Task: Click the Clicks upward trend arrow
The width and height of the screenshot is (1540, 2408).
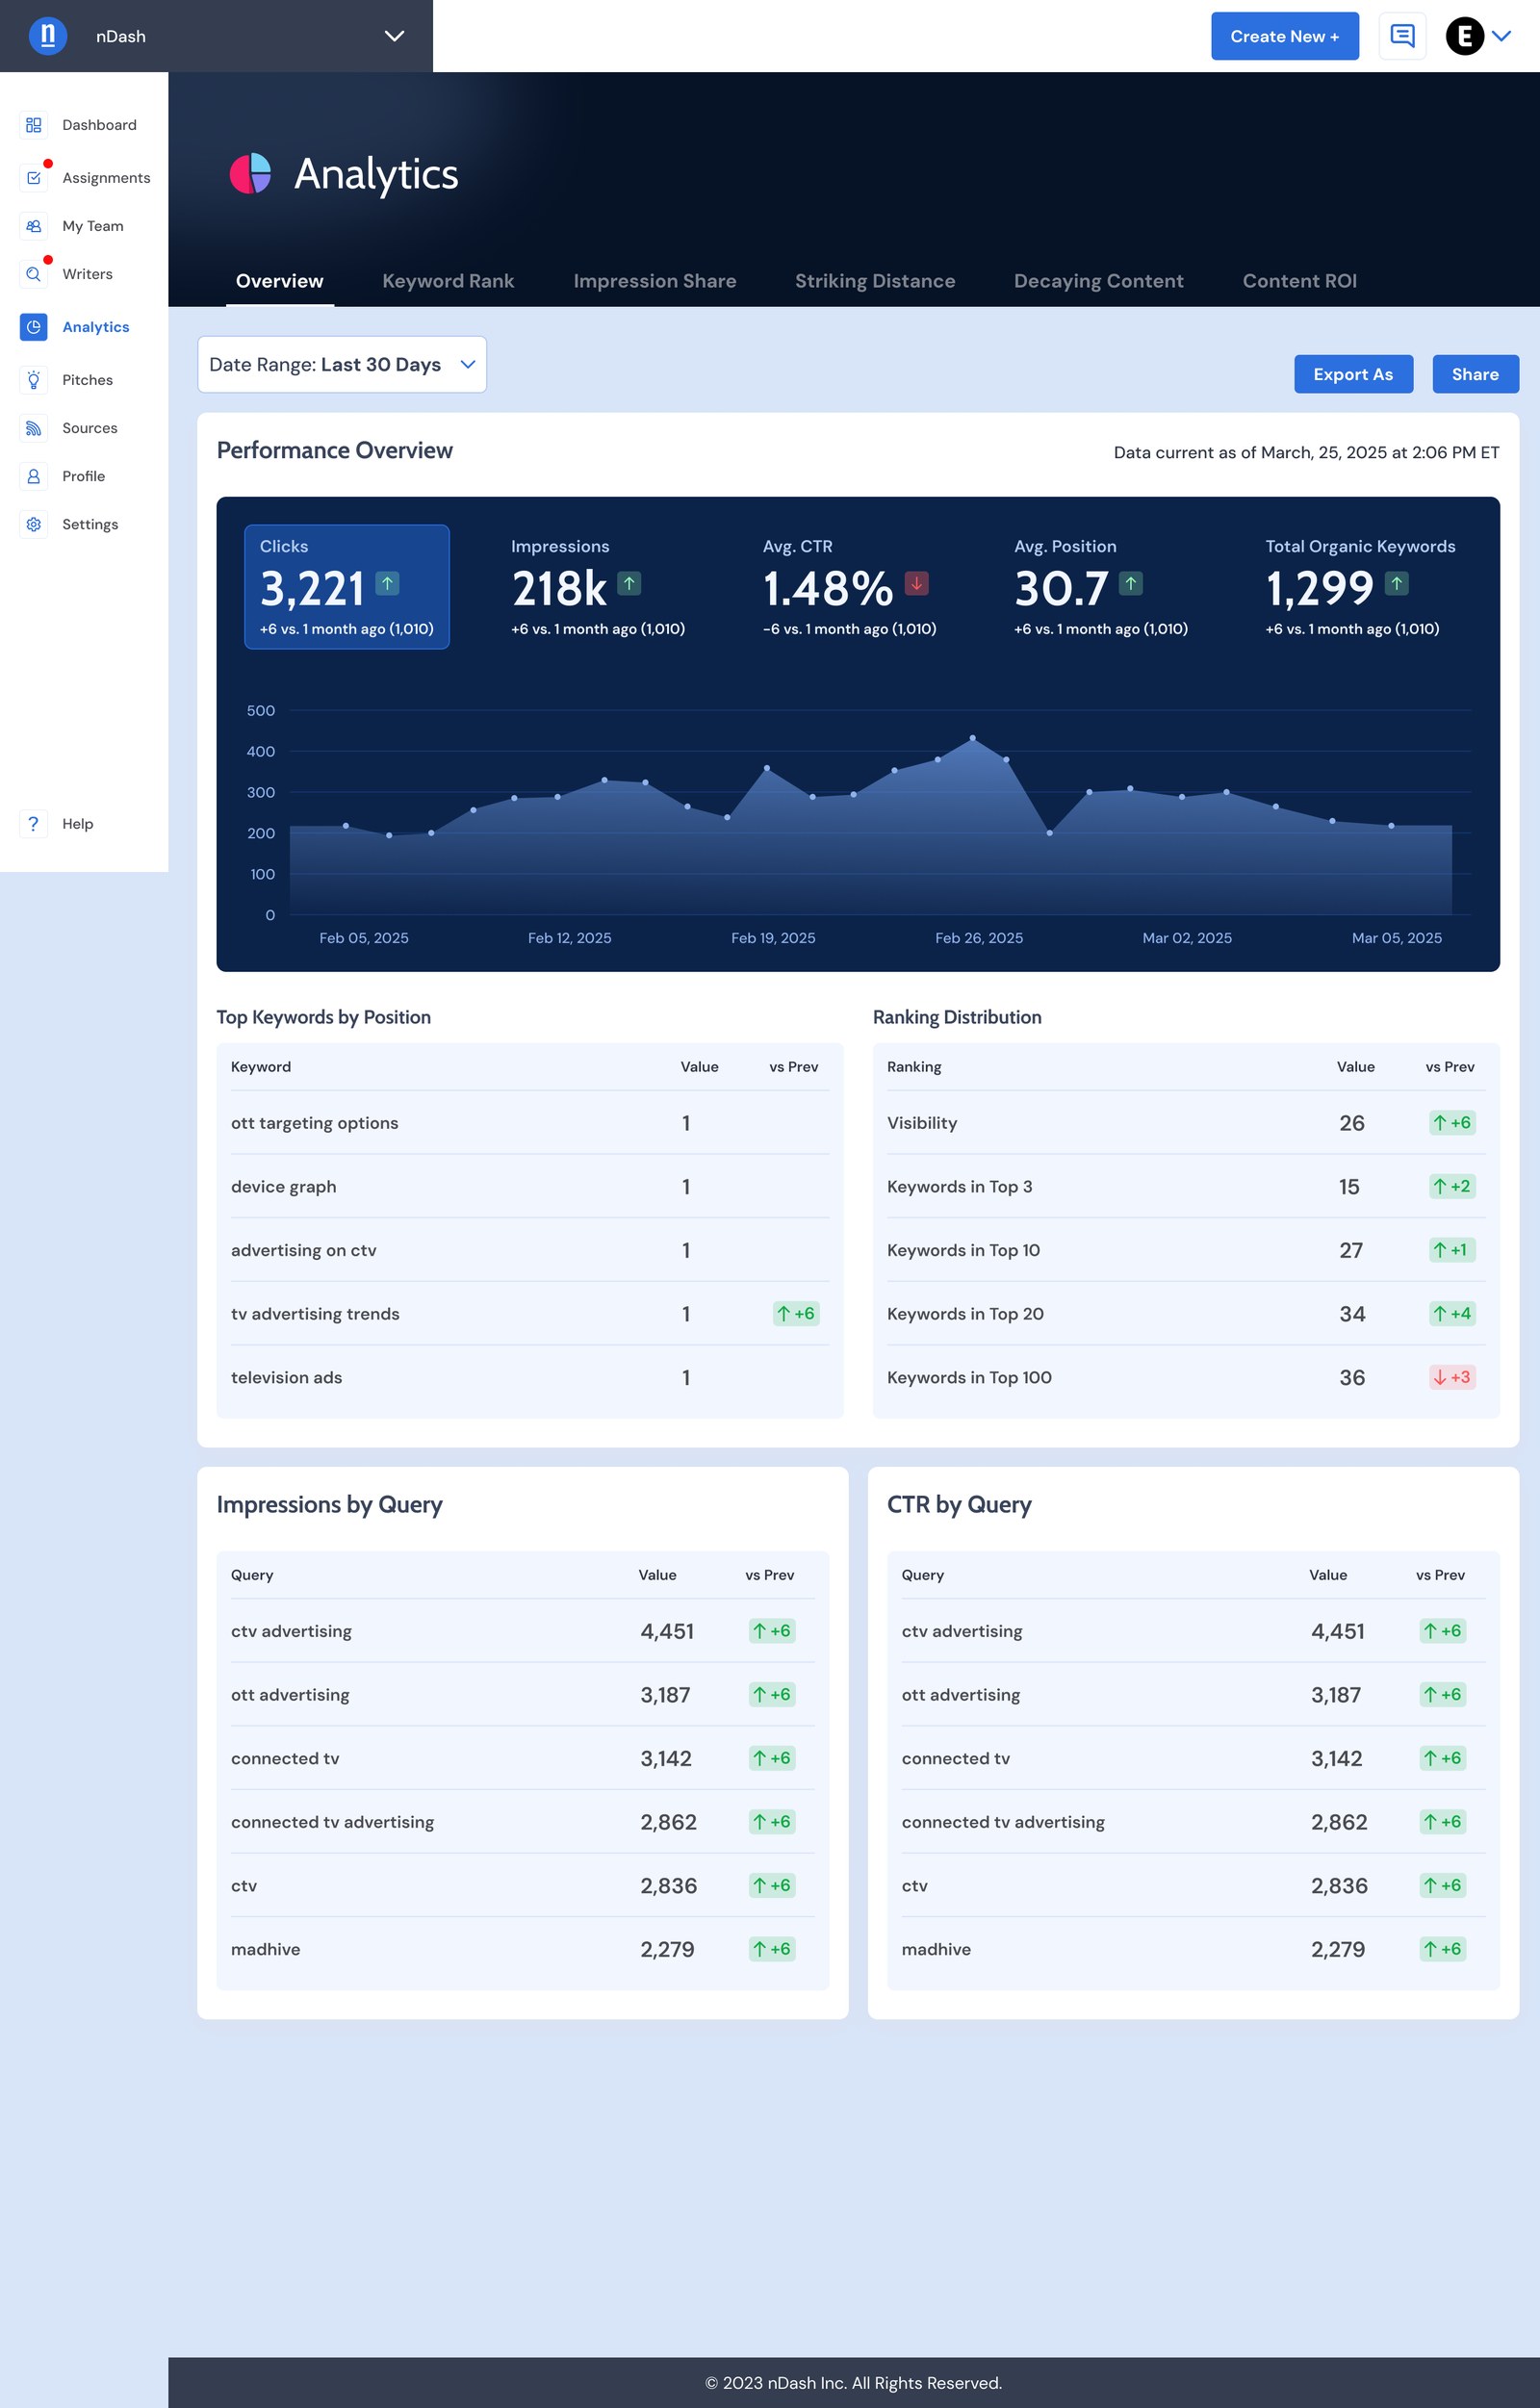Action: [x=387, y=583]
